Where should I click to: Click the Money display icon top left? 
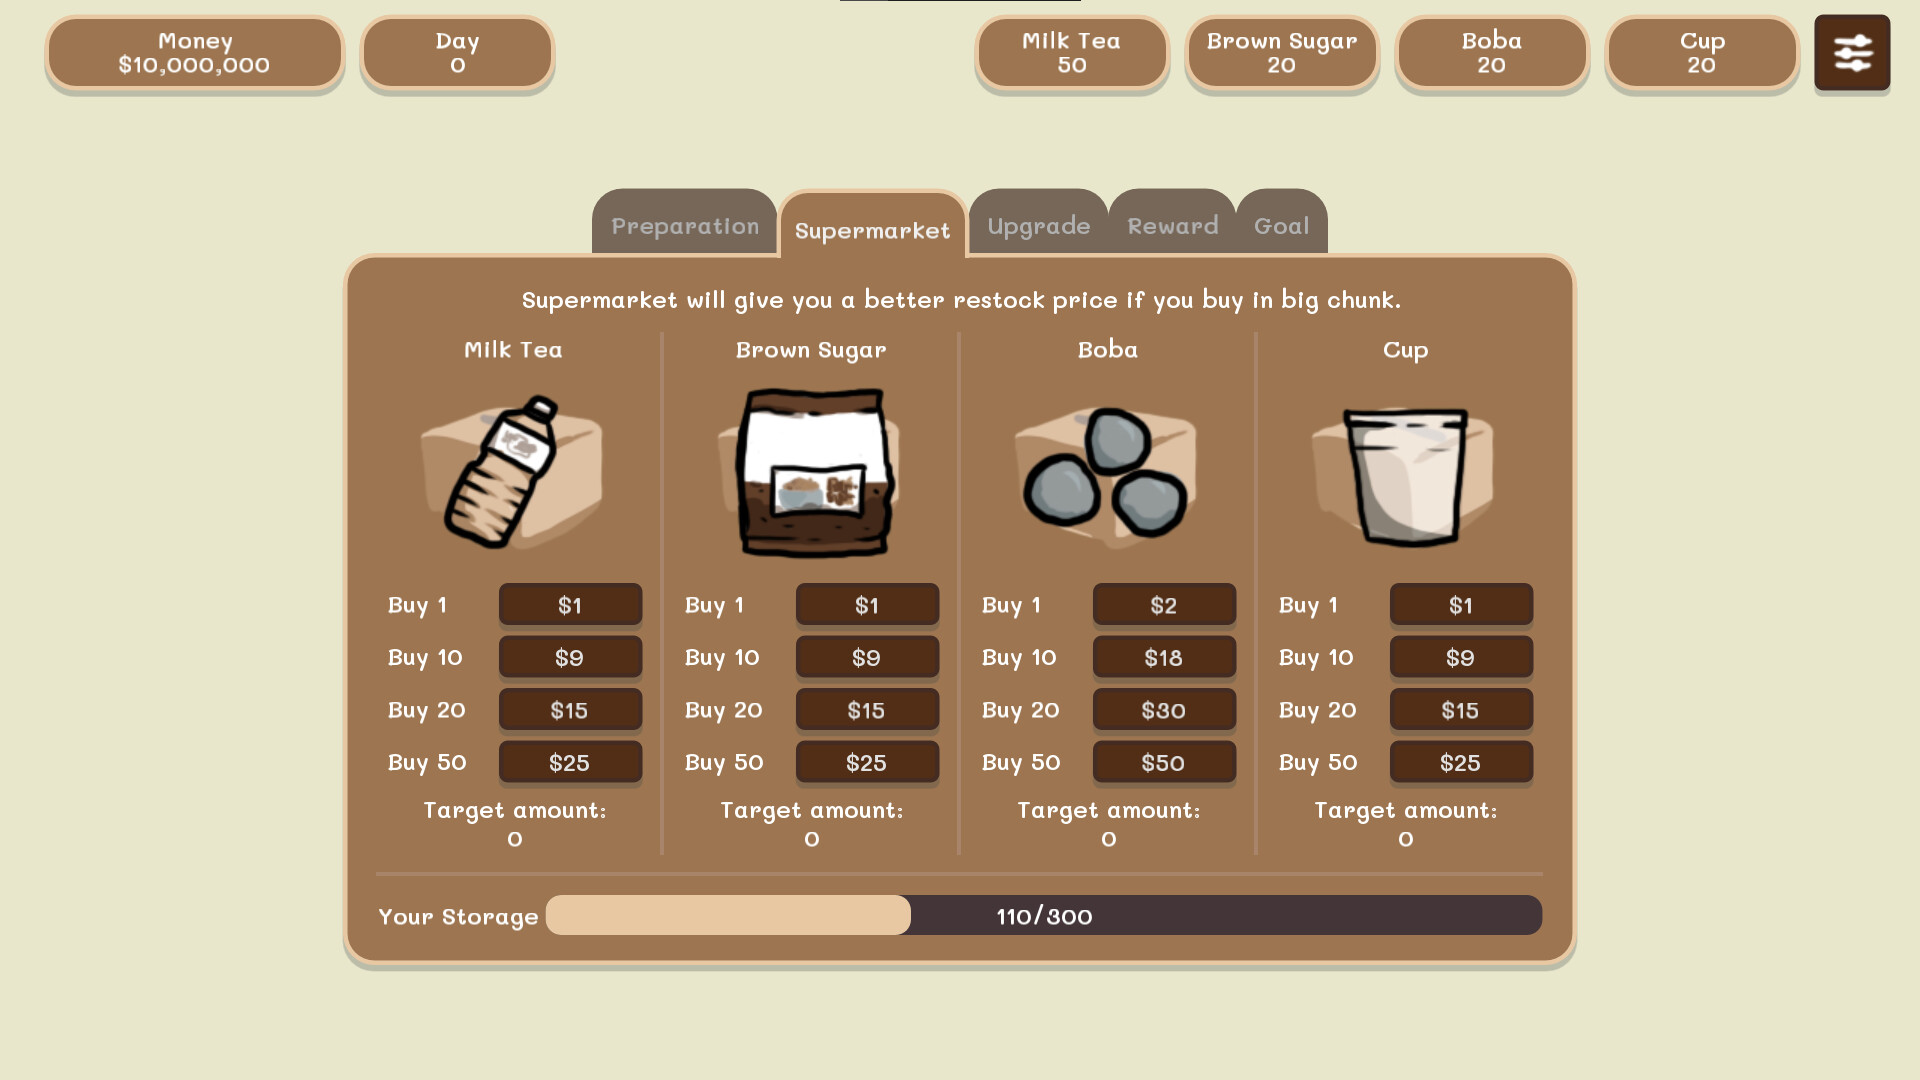[x=194, y=51]
